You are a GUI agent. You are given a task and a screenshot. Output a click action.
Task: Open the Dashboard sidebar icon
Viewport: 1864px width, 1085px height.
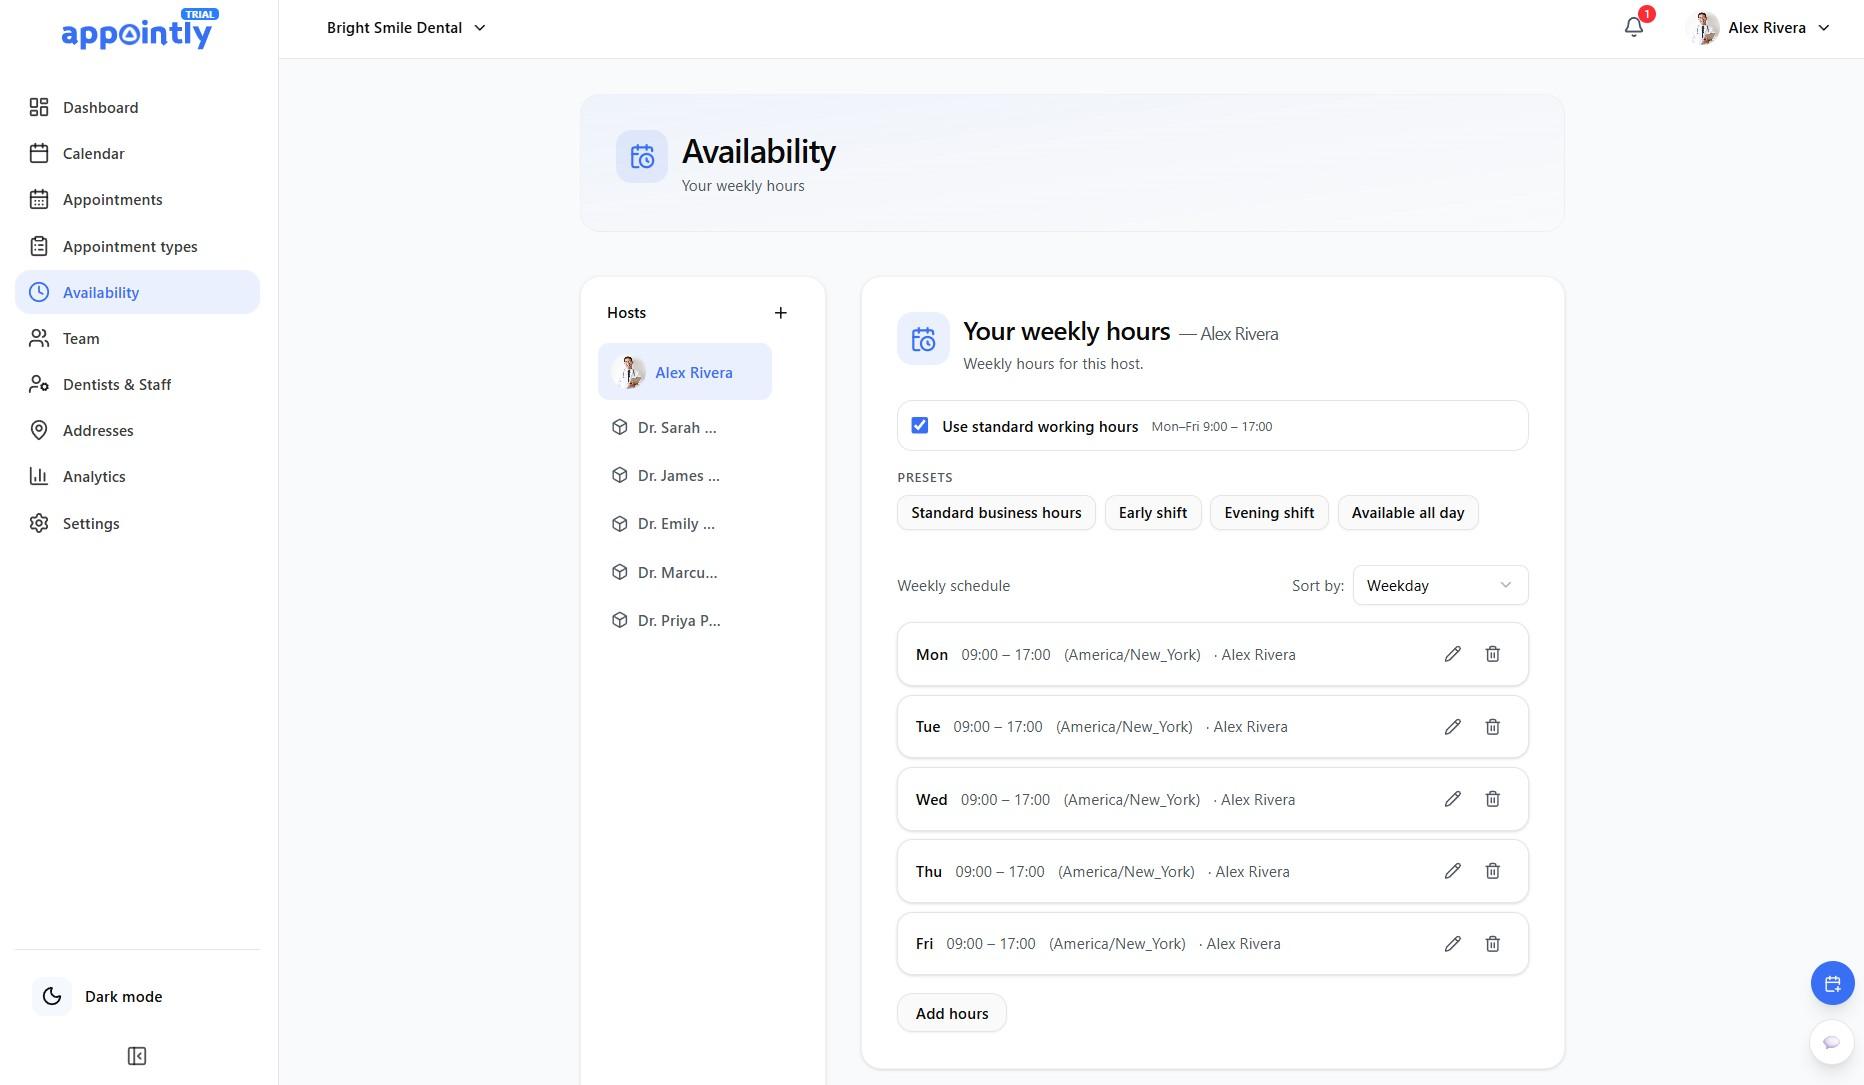pyautogui.click(x=39, y=107)
